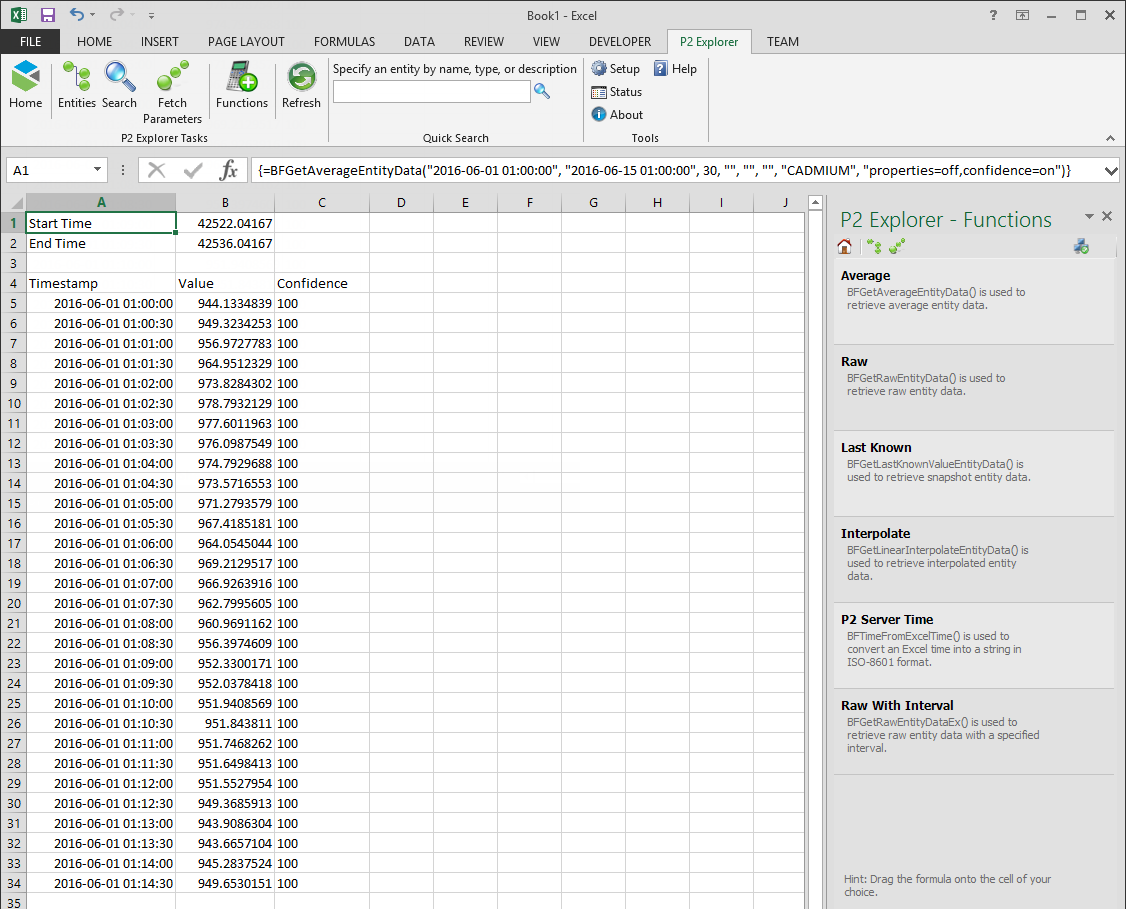Expand the formula bar with chevron
The width and height of the screenshot is (1126, 909).
pos(1109,171)
